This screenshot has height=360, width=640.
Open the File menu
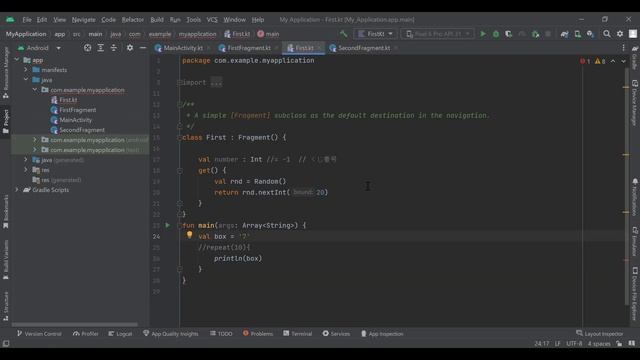27,20
